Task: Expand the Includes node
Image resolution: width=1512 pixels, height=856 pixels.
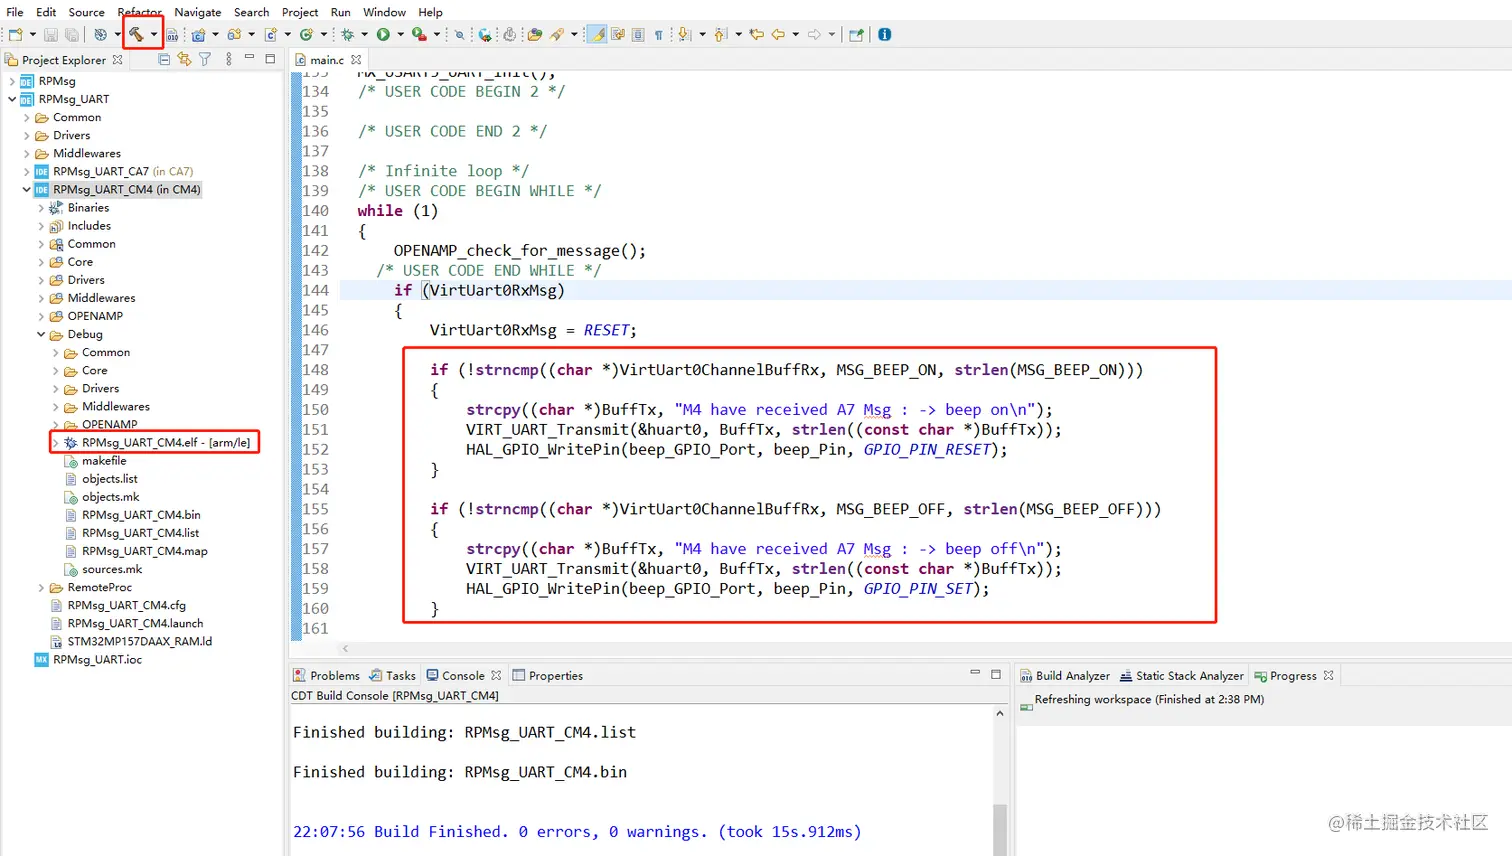Action: [41, 226]
